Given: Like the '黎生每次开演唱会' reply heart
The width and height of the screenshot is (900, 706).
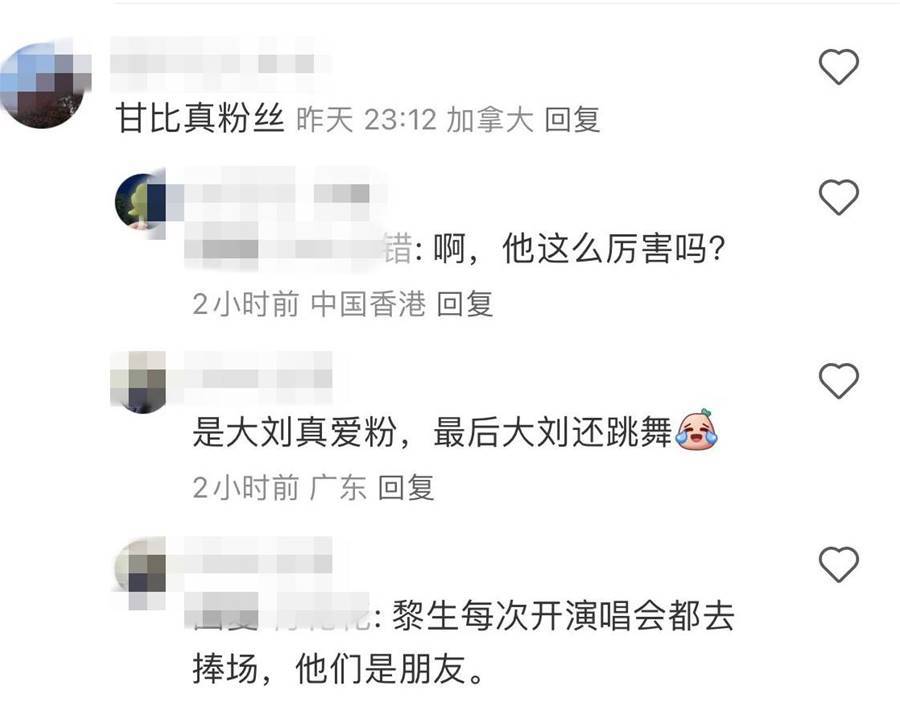Looking at the screenshot, I should pos(839,564).
